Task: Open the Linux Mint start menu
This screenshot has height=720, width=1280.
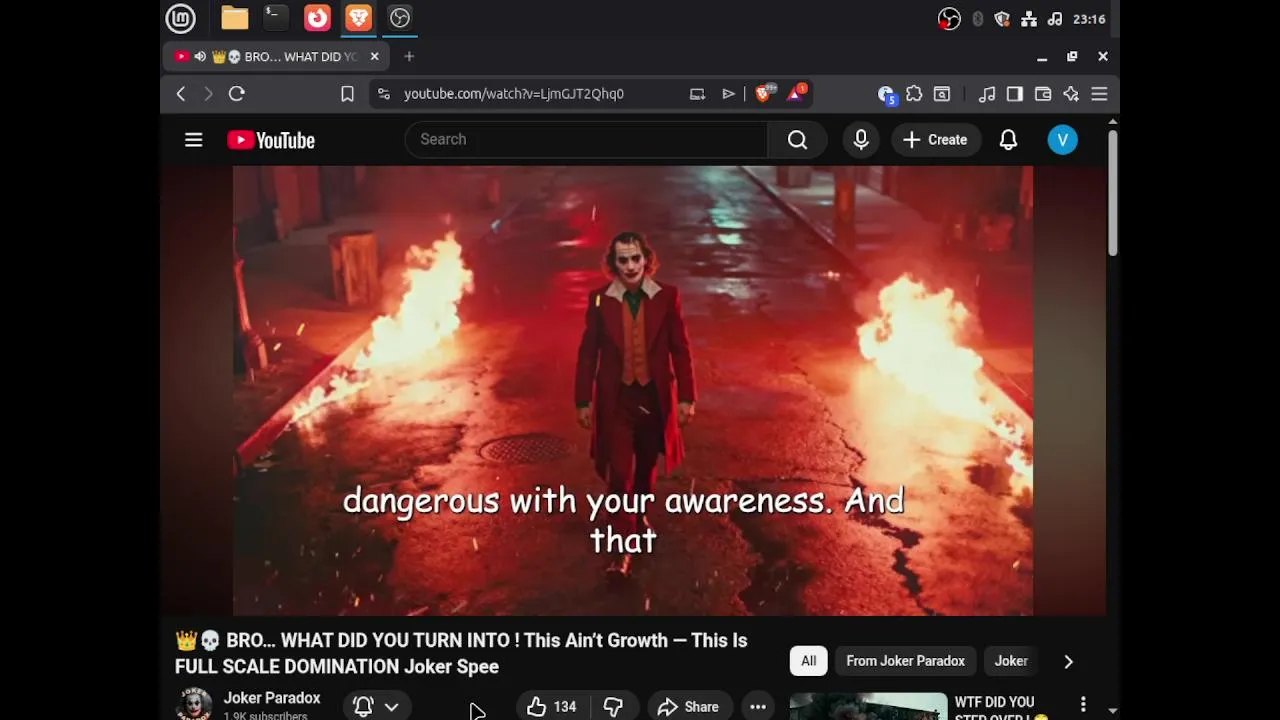Action: pos(180,18)
